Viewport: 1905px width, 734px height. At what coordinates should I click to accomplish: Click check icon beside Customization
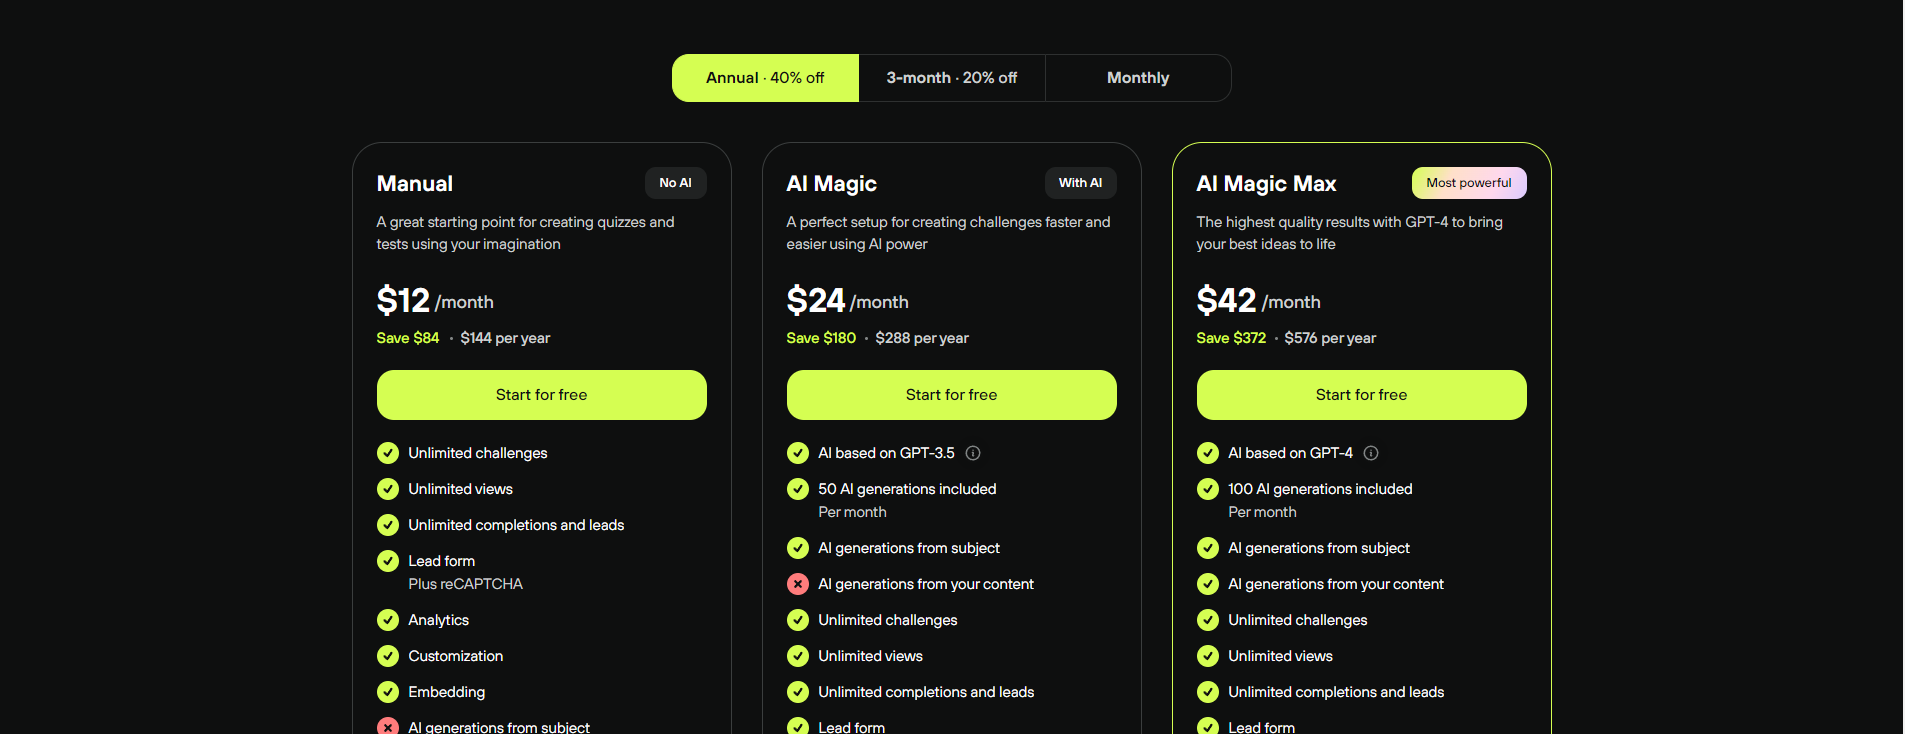(x=388, y=656)
